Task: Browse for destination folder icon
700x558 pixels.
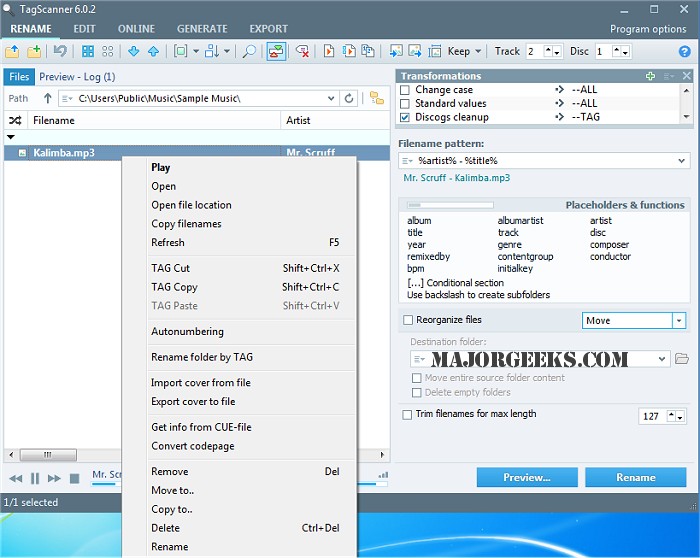Action: pyautogui.click(x=682, y=359)
